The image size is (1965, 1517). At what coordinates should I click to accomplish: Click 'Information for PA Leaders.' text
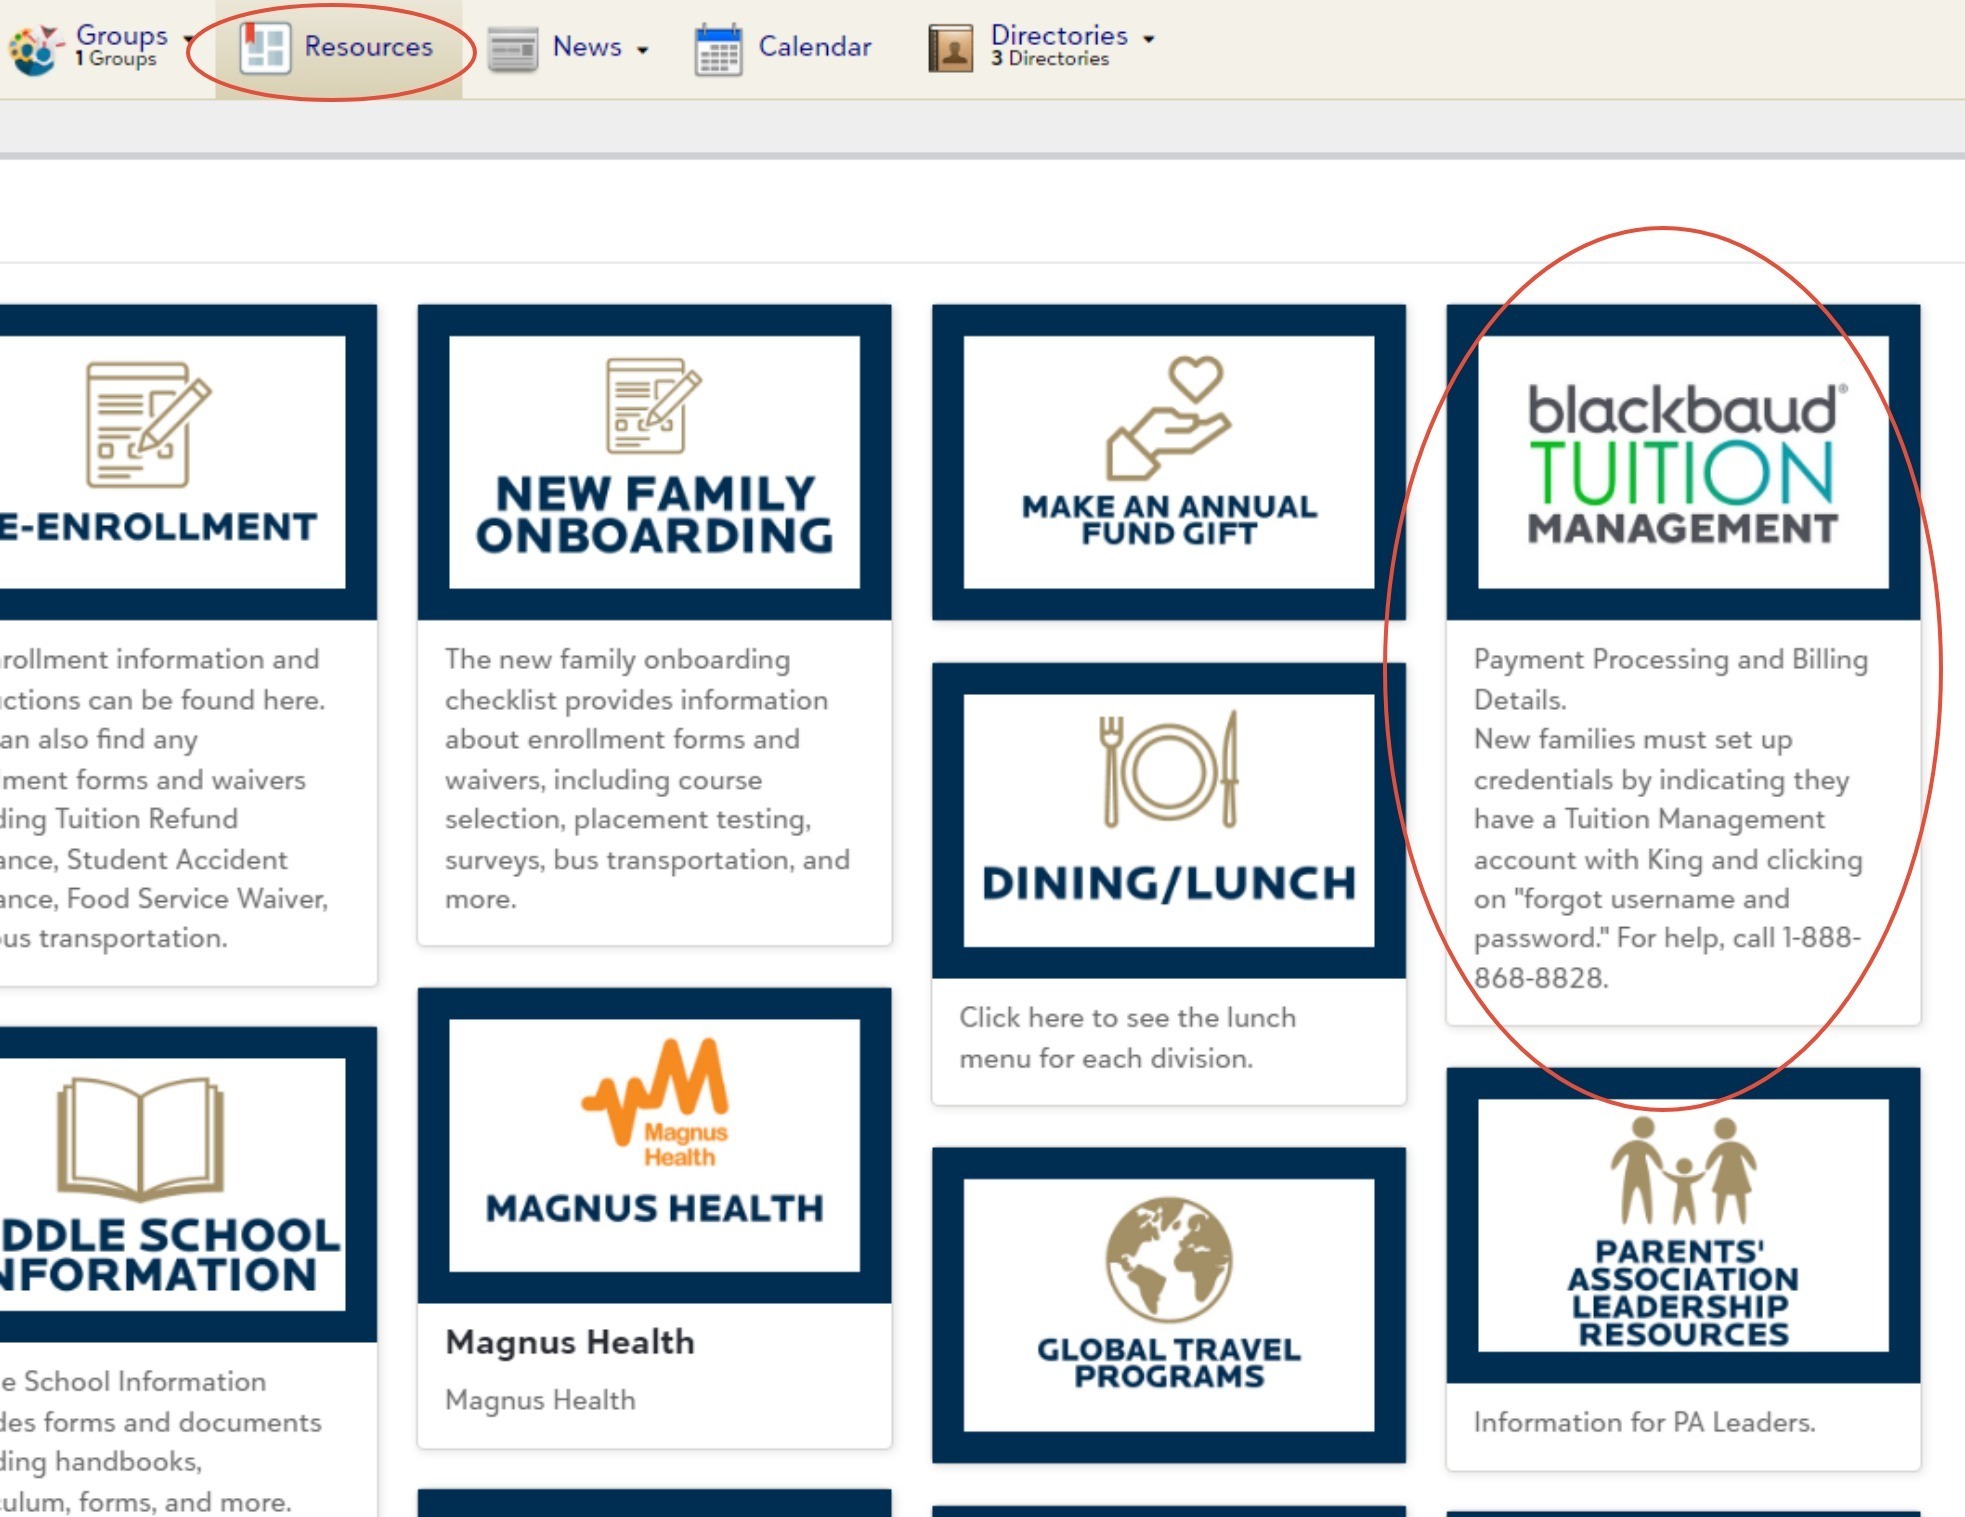1645,1422
